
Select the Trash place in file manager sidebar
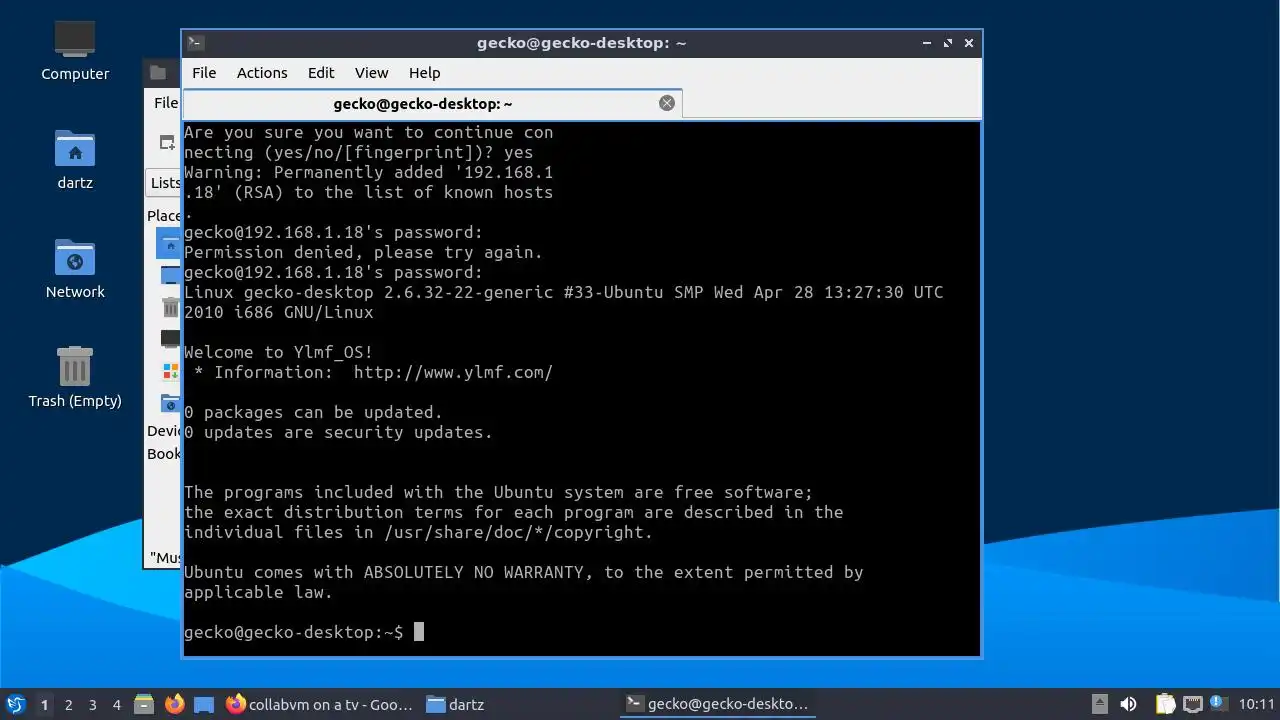170,307
